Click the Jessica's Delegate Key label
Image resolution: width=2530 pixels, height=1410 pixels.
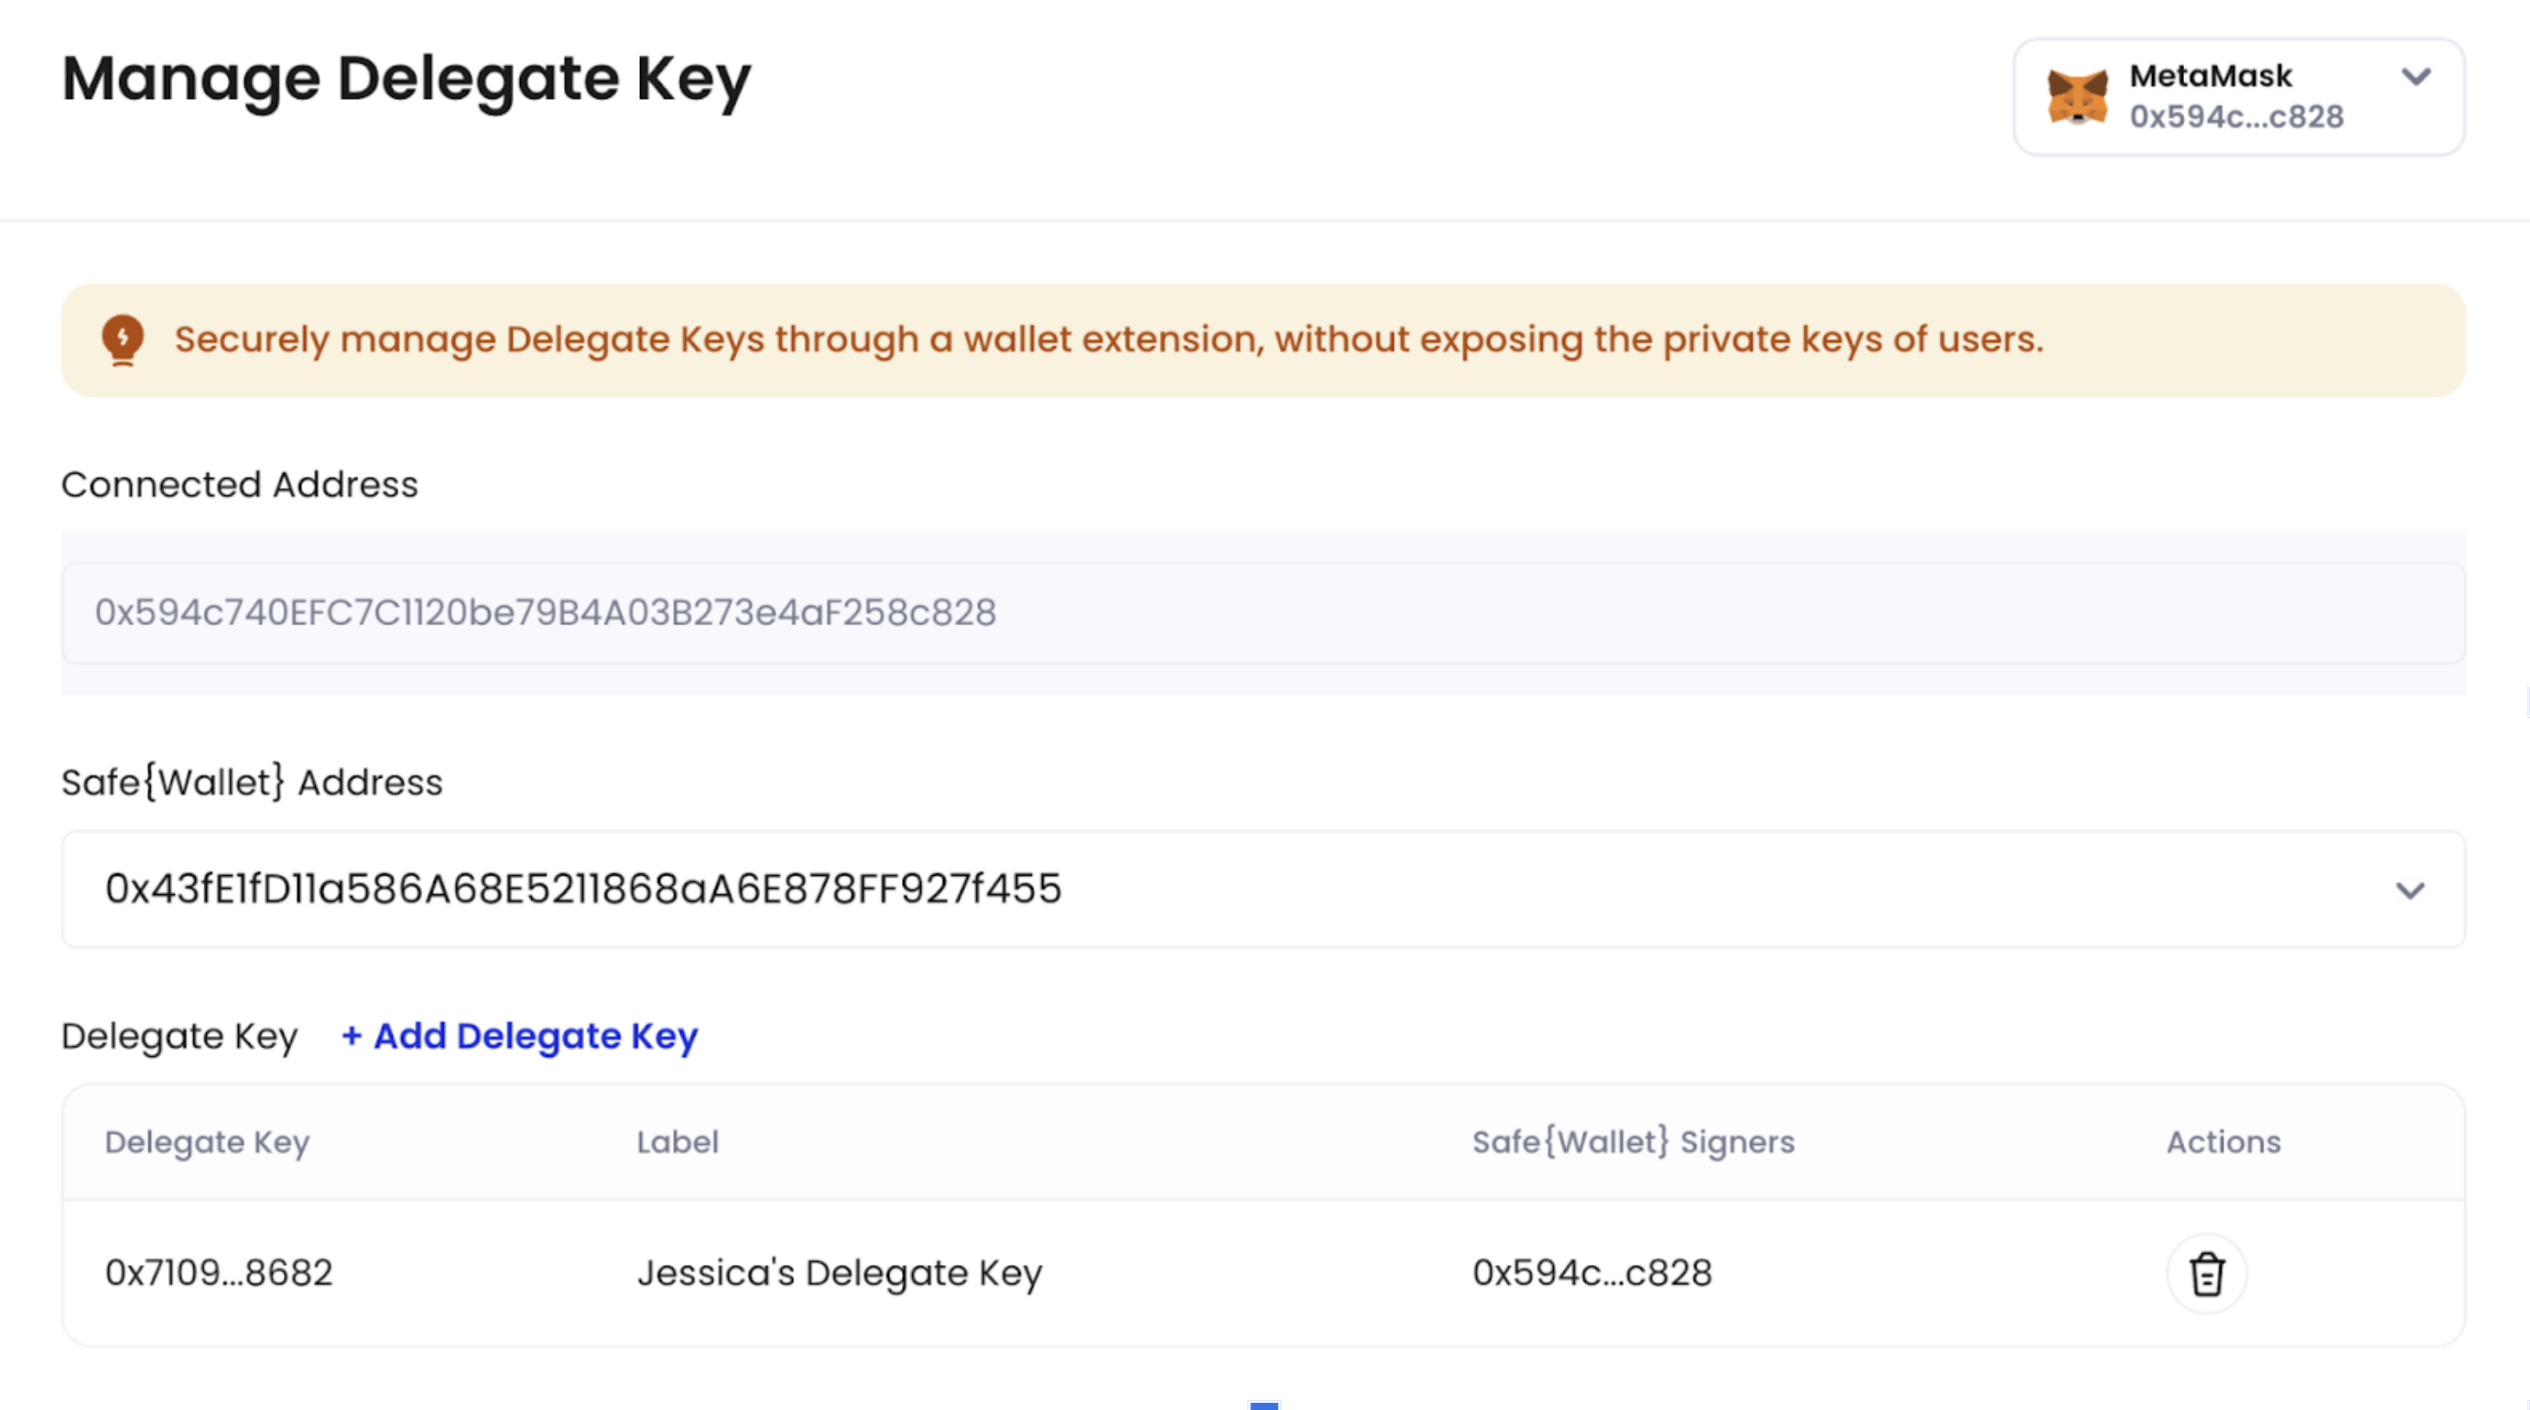point(839,1273)
